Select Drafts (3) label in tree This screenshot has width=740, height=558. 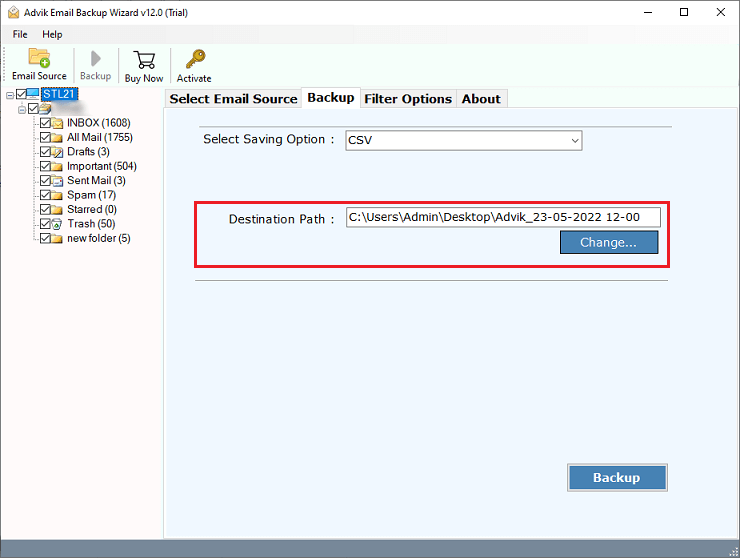click(88, 152)
